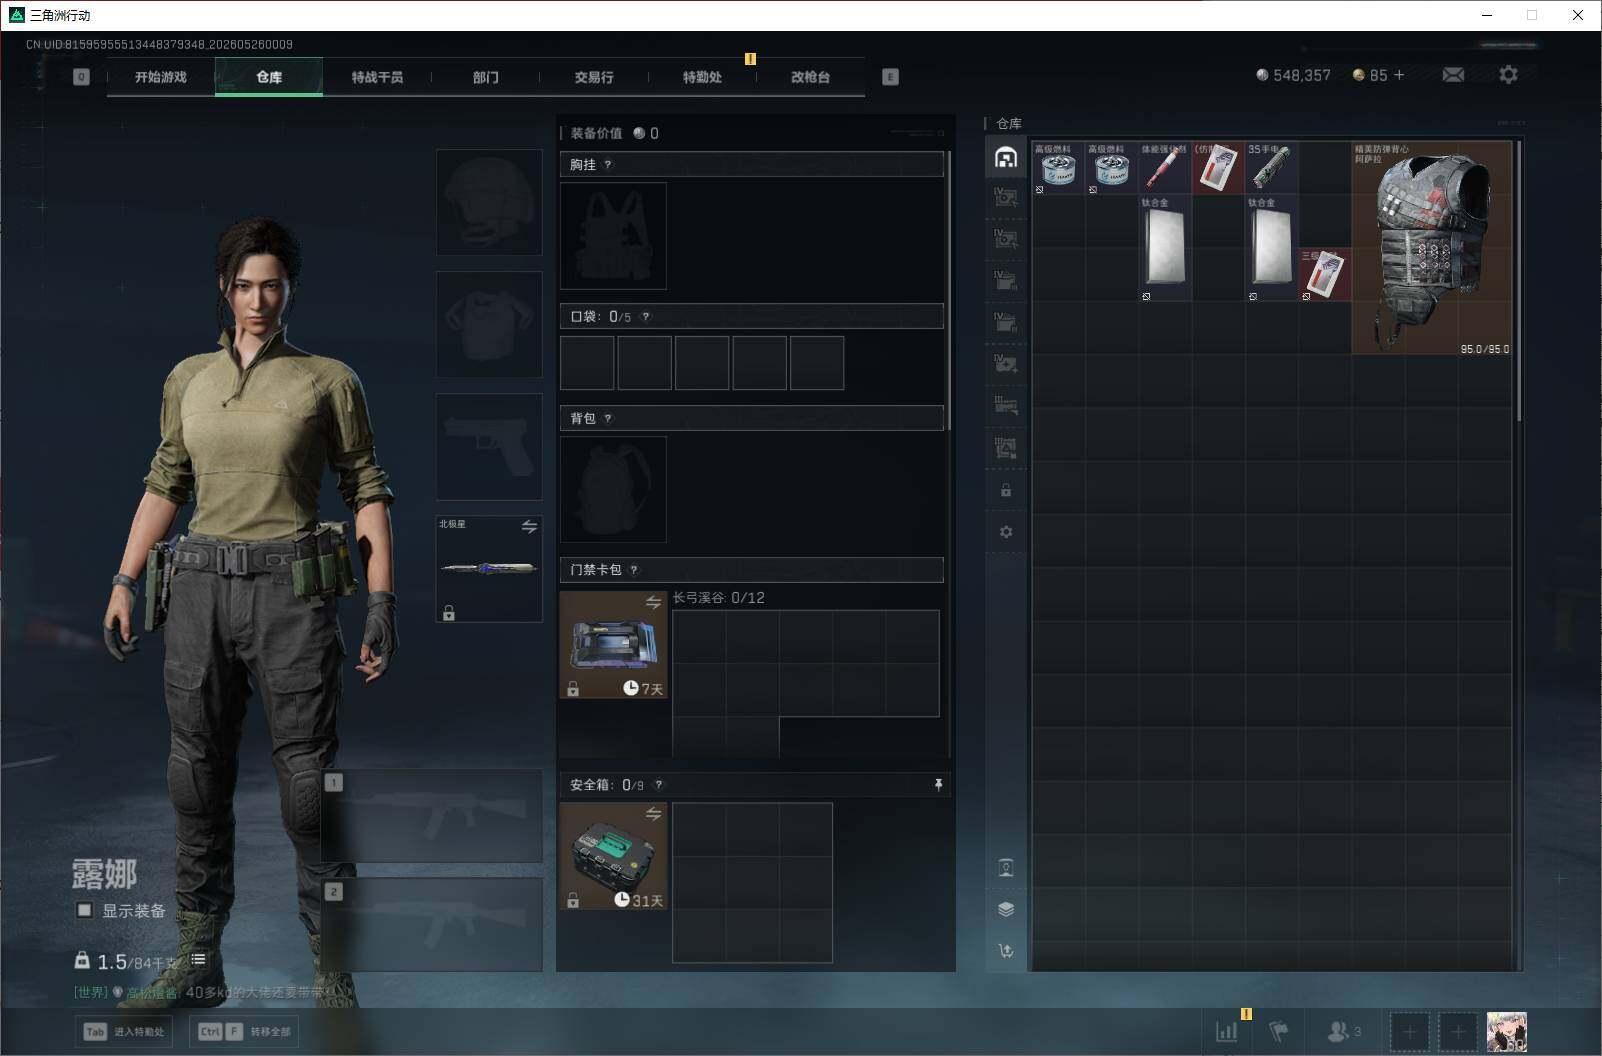Click the operator card icon in warehouse sidebar

click(x=1006, y=867)
